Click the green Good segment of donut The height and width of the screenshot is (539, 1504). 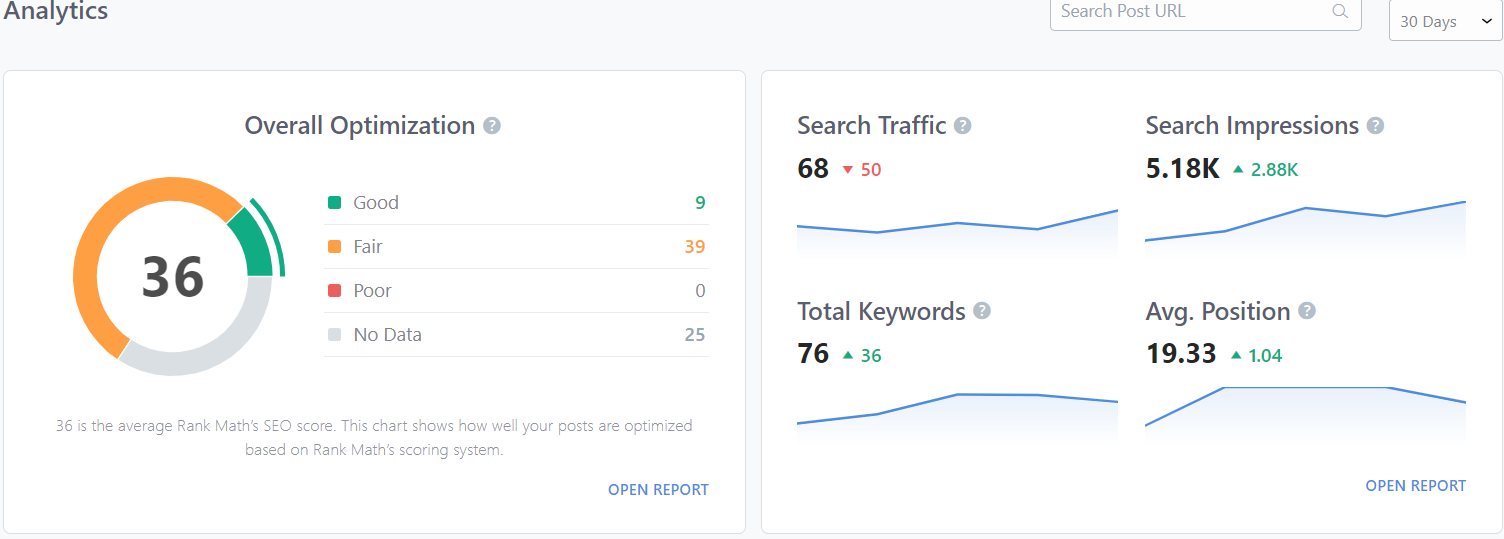click(x=254, y=246)
